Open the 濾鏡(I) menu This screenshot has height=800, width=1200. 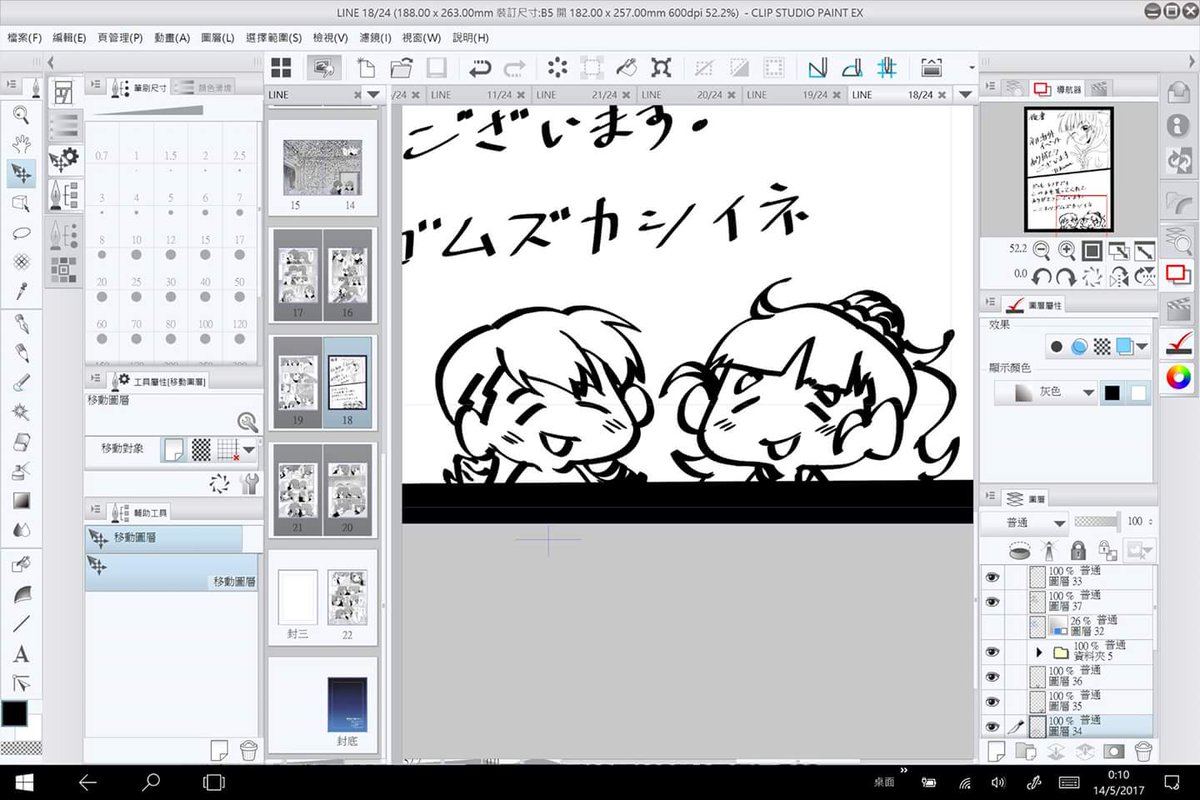coord(373,37)
